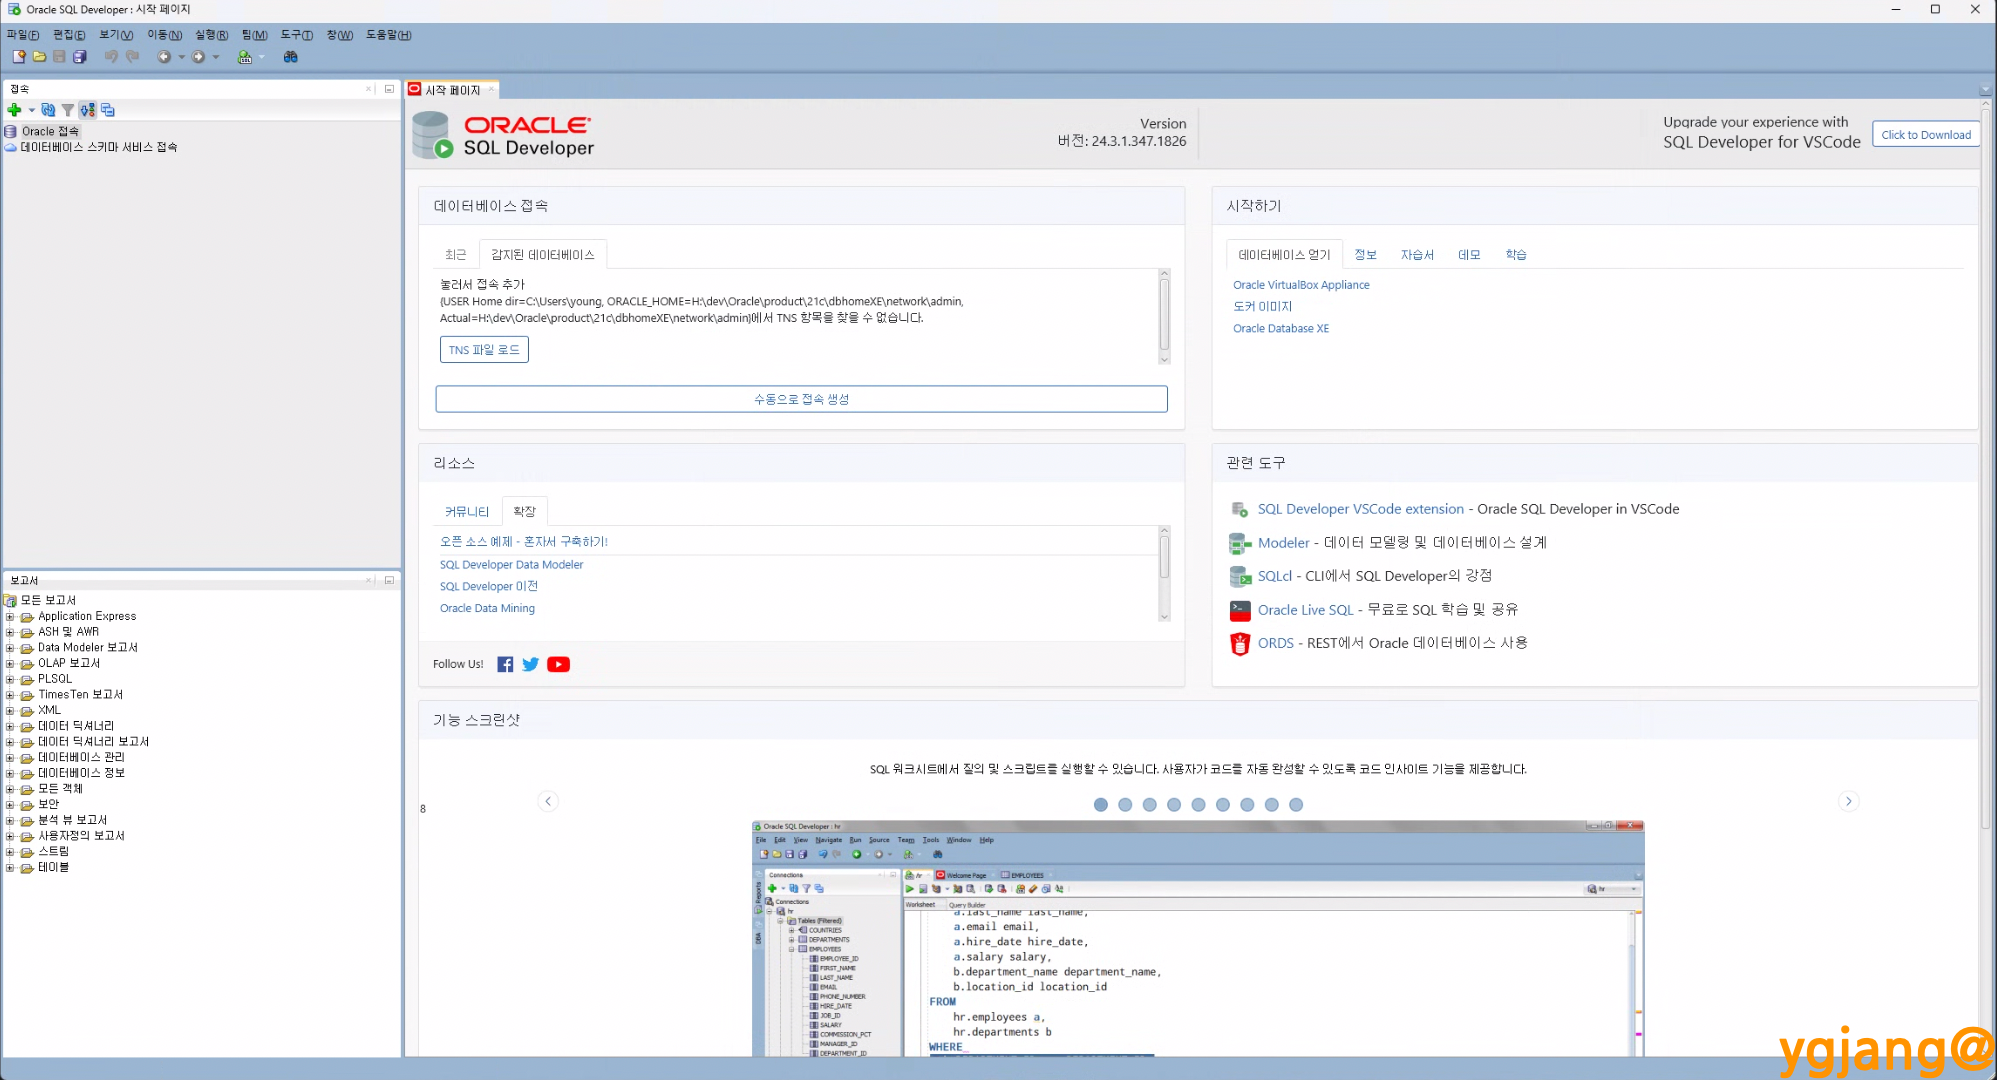Click the detected databases list scrollbar
Viewport: 1997px width, 1080px height.
1164,317
